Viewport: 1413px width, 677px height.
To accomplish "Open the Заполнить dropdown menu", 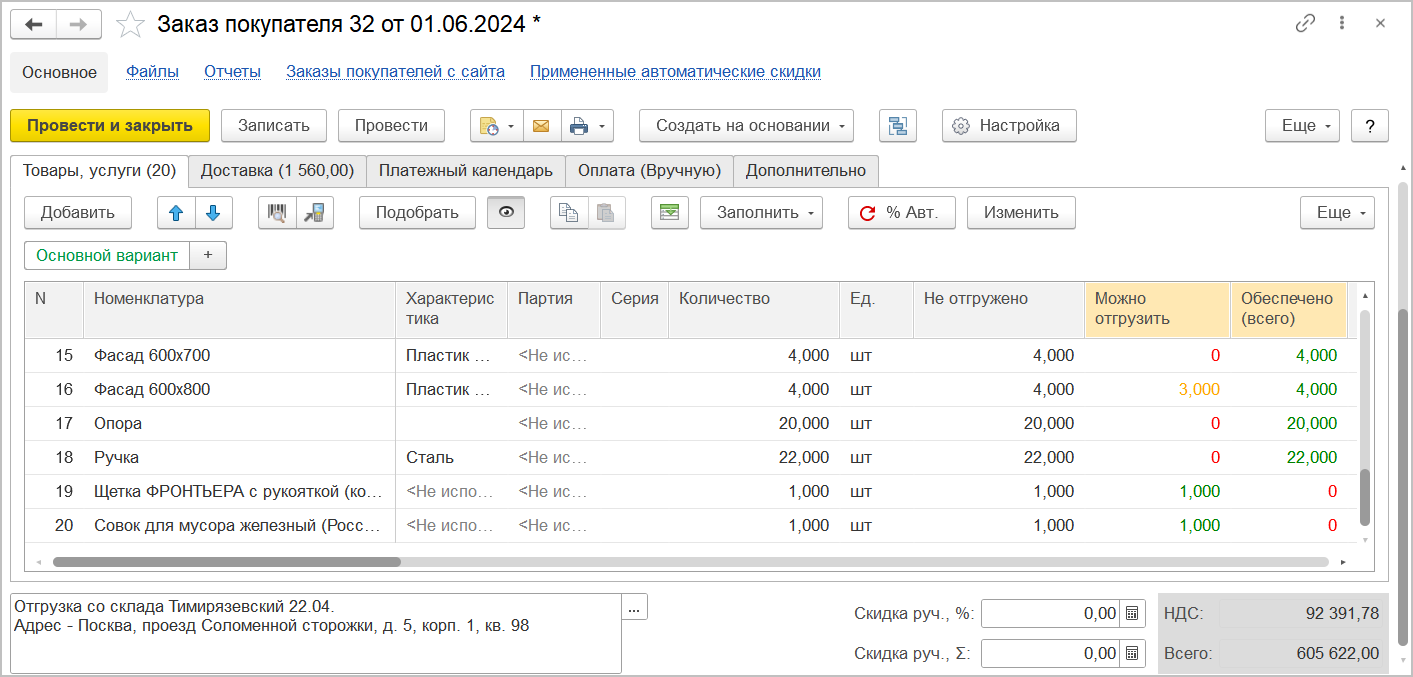I will [x=761, y=212].
